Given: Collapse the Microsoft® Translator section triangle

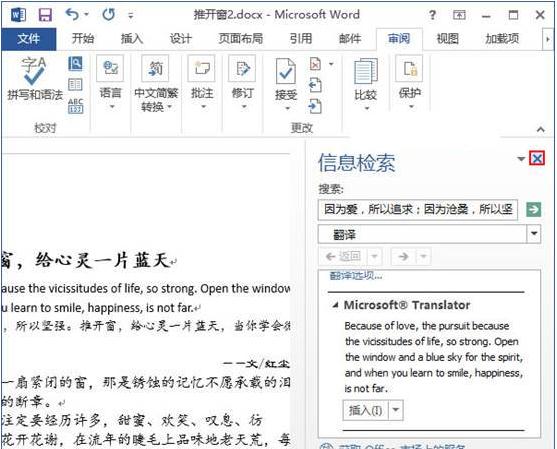Looking at the screenshot, I should pos(335,305).
